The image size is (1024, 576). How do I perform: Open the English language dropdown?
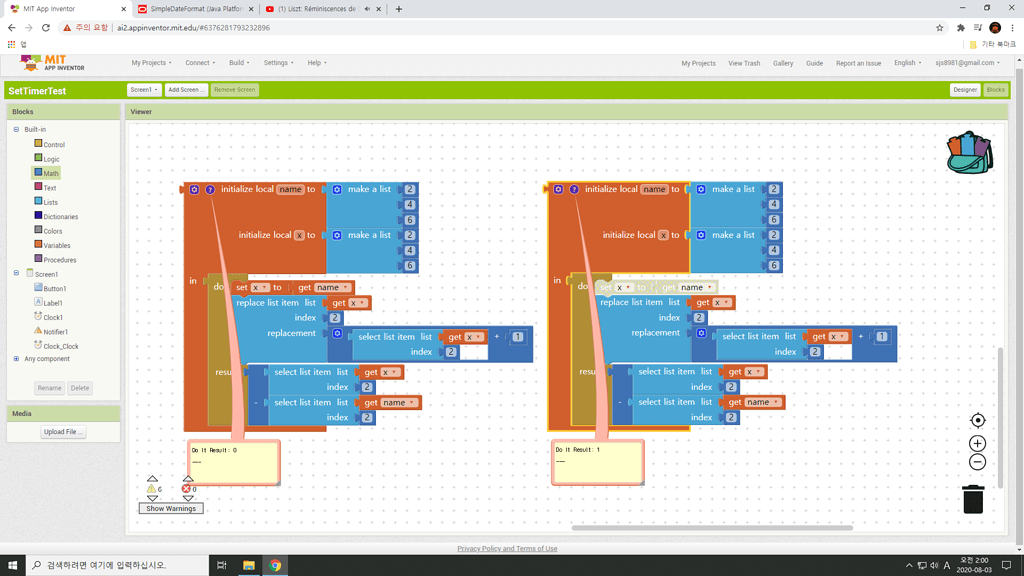coord(906,62)
